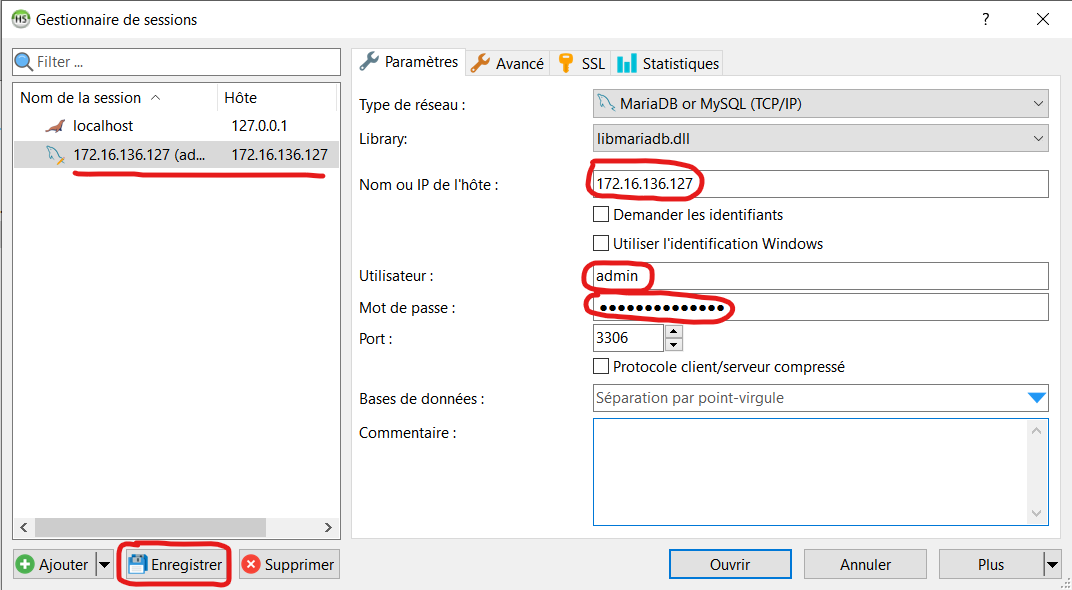
Task: Click the HeidiSQL logo in title bar
Action: (20, 19)
